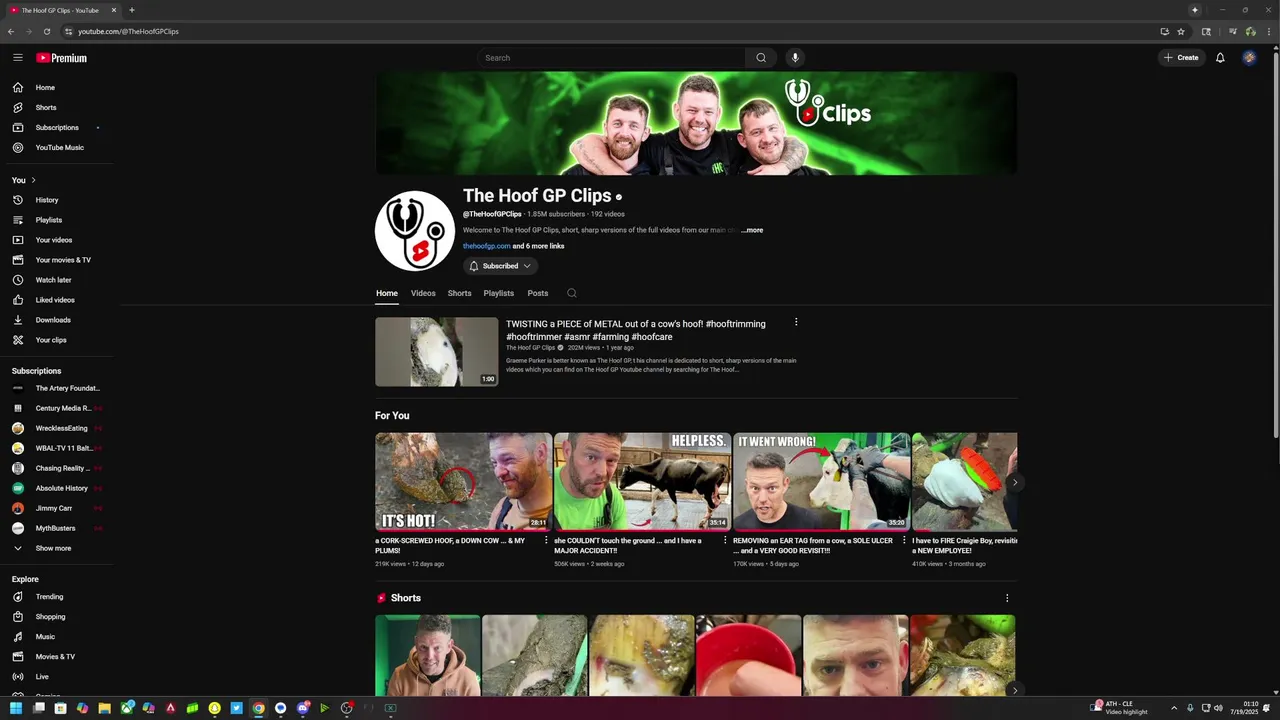Open thehoofgp.com link

pos(486,246)
